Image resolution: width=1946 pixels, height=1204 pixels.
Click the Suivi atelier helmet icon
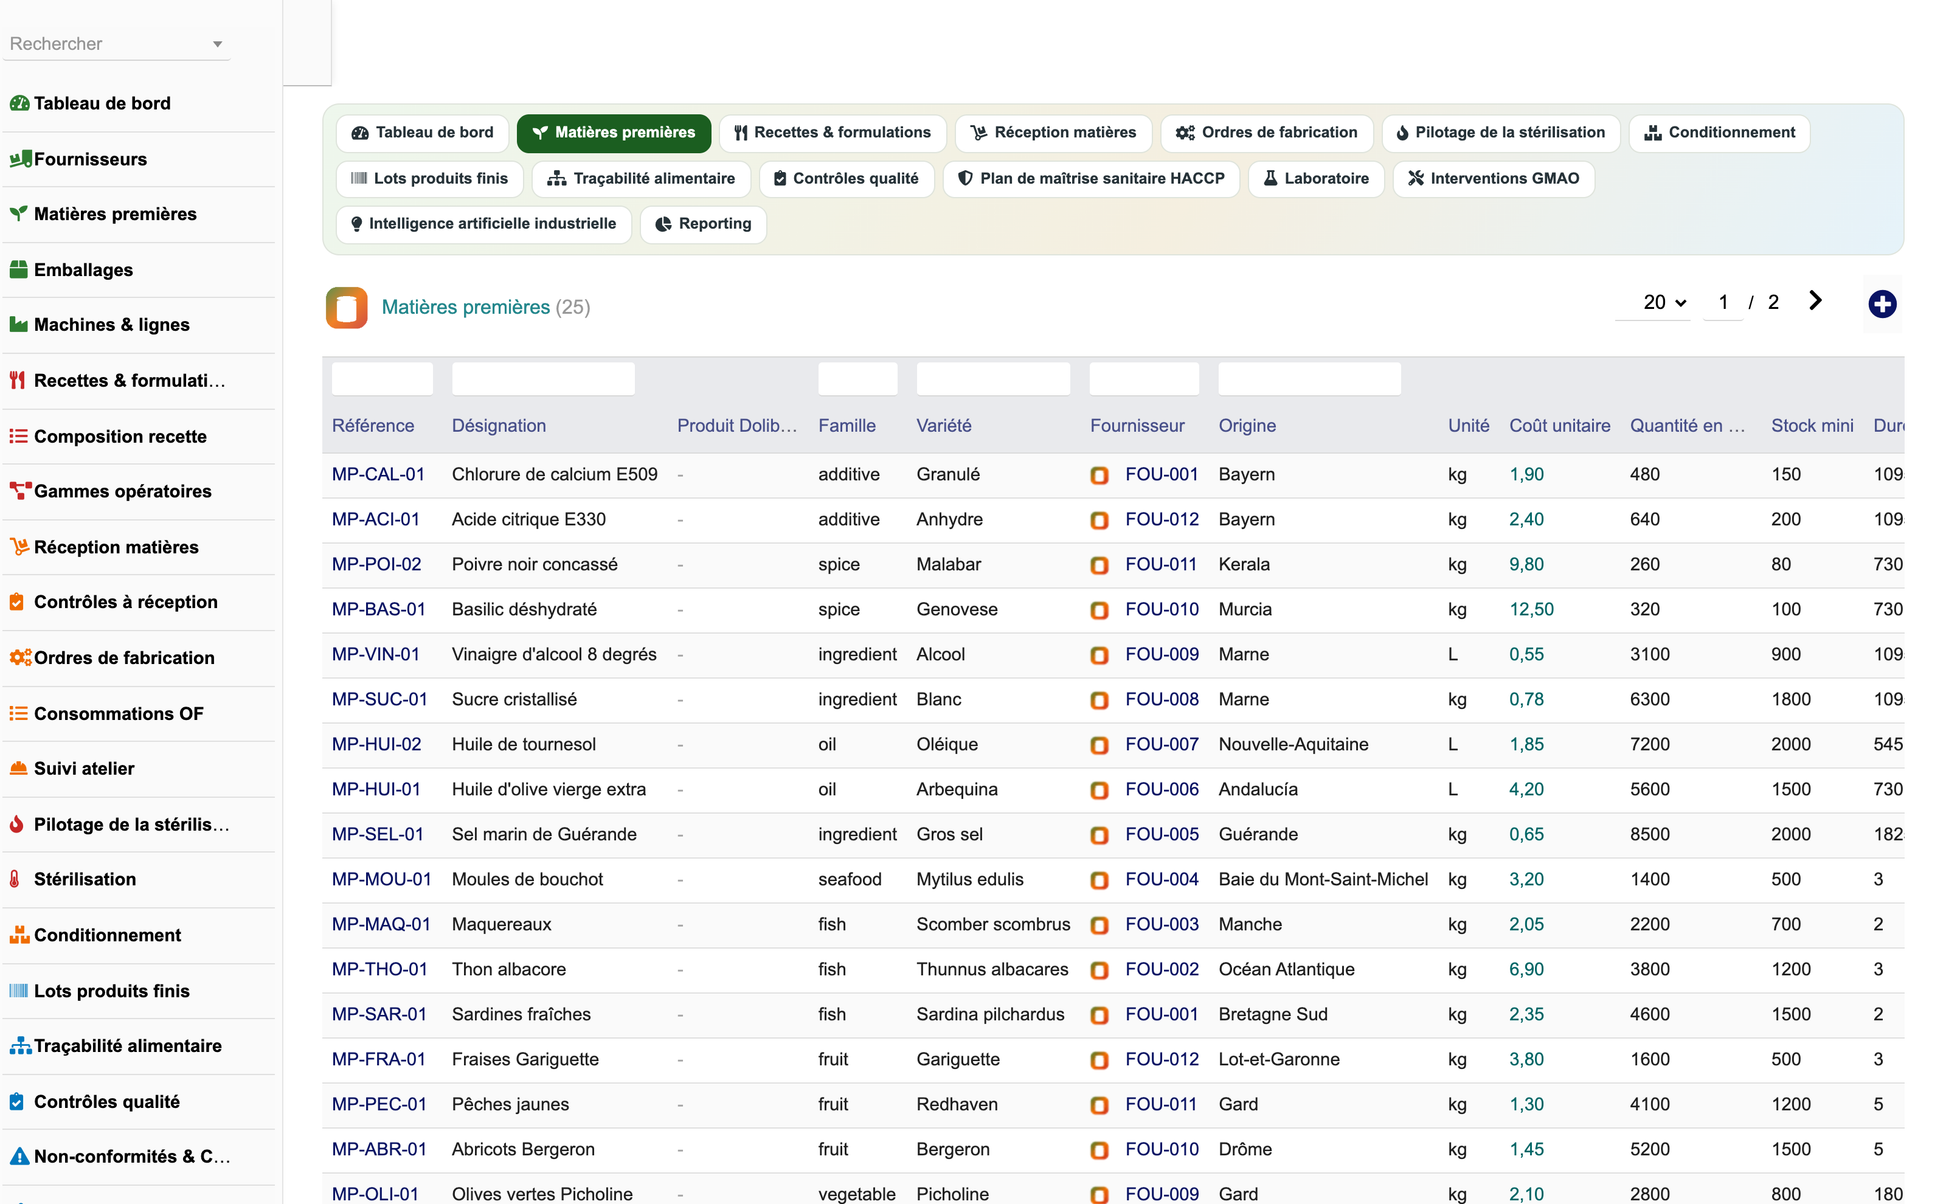(x=19, y=769)
